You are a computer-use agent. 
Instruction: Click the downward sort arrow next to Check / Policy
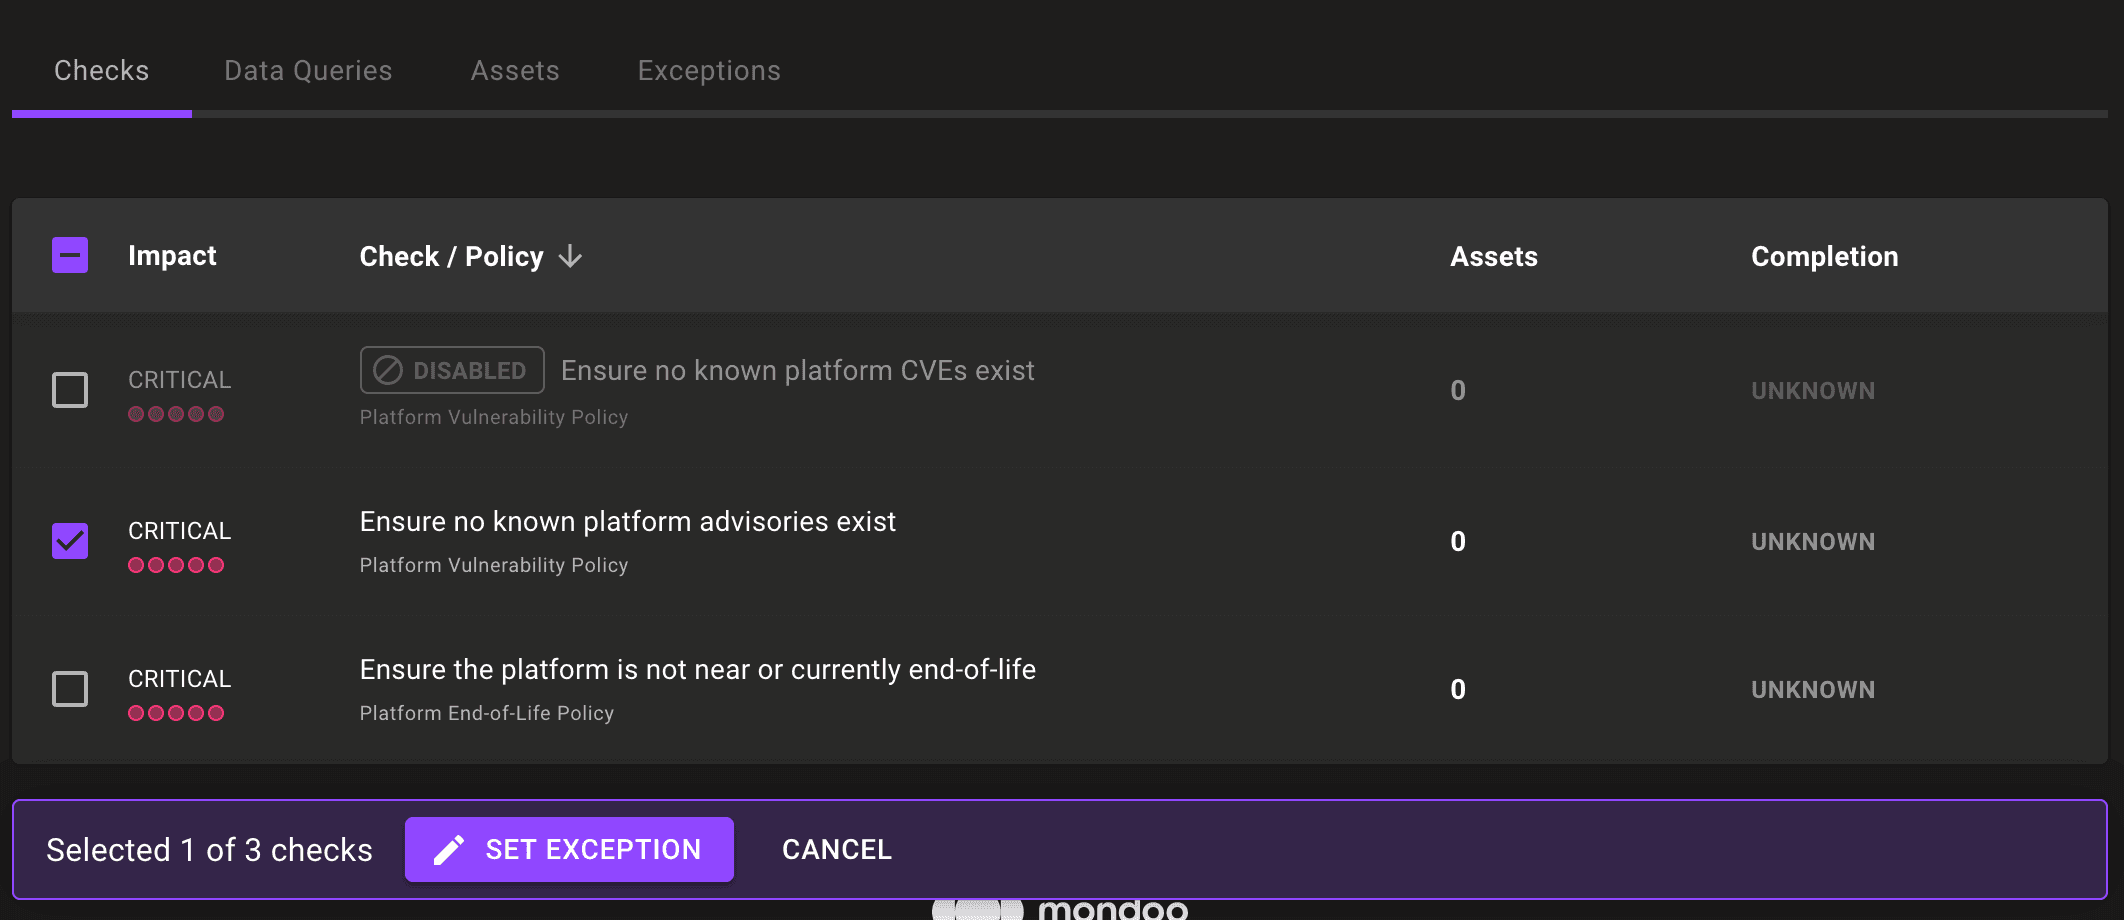[x=570, y=257]
